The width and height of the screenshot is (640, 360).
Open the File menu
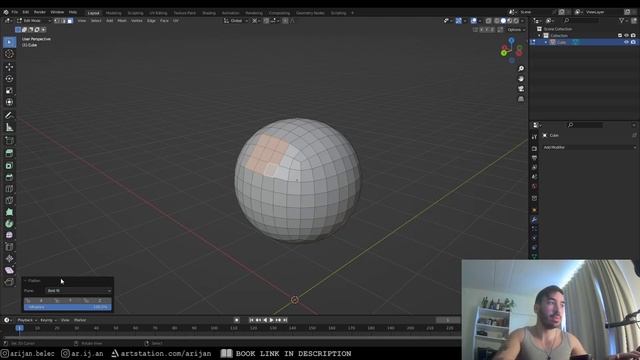15,12
